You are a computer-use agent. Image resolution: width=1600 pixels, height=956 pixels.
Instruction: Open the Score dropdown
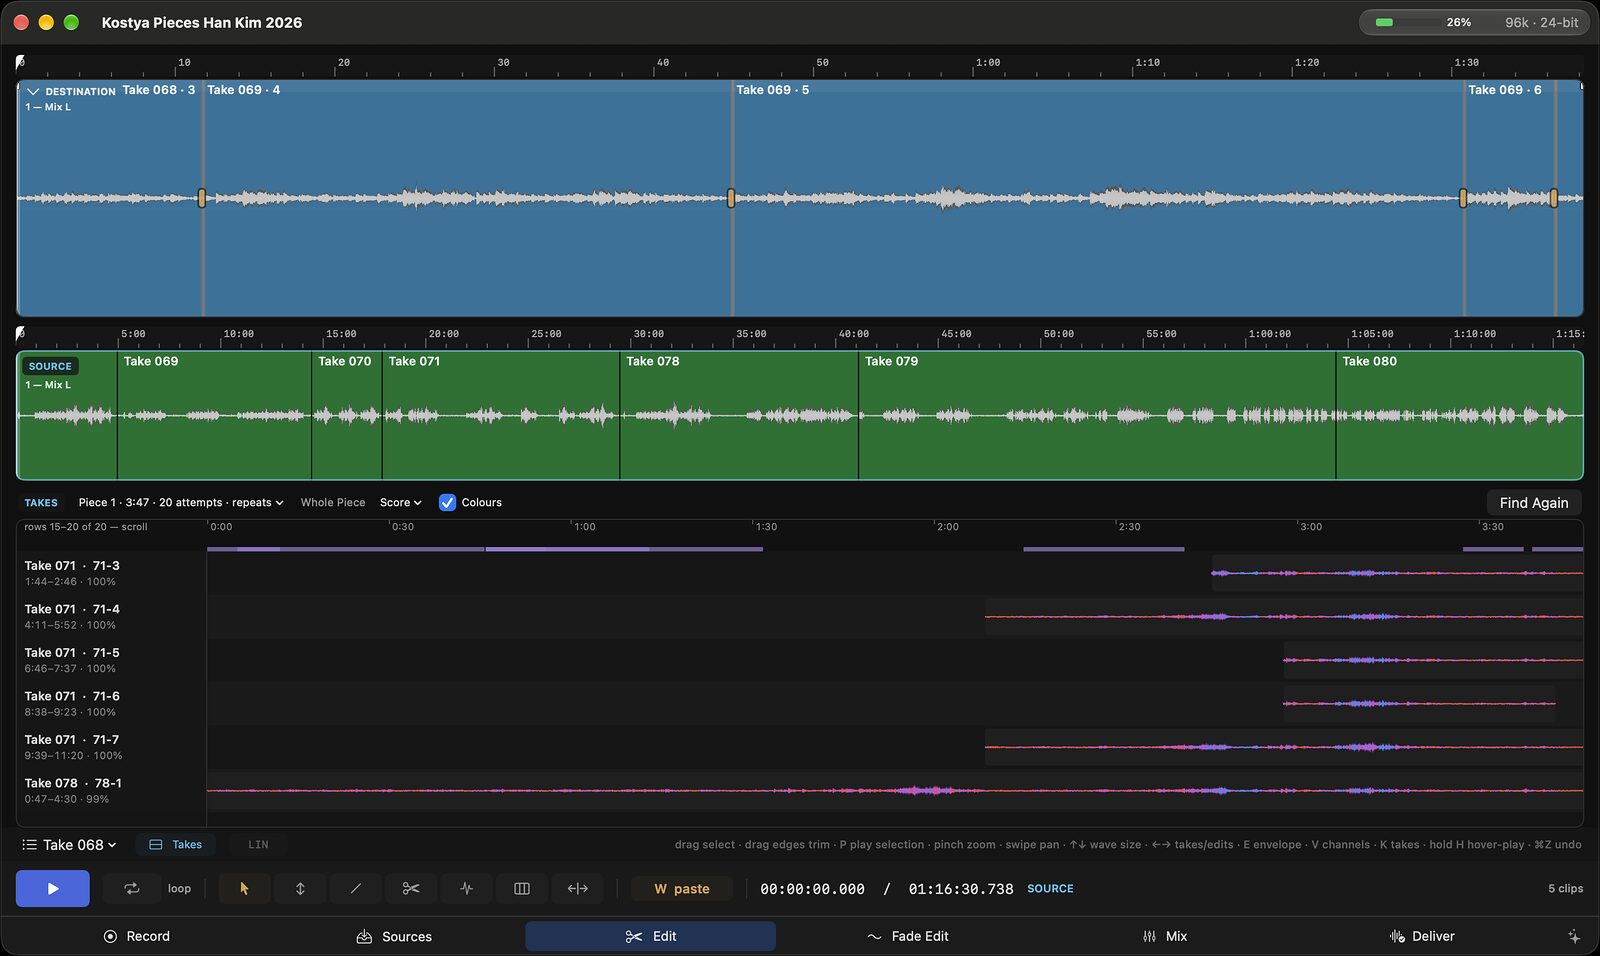point(401,502)
